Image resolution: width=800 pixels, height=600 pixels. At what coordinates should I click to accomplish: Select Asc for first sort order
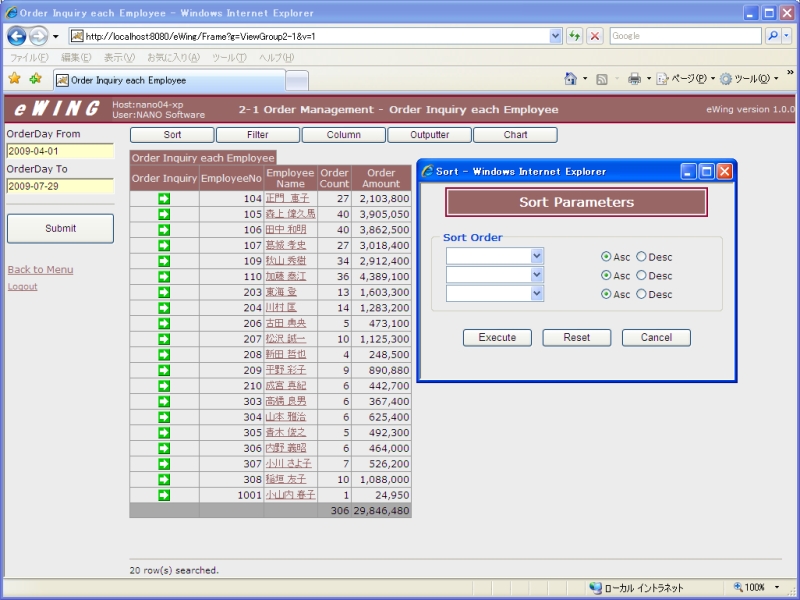point(606,257)
